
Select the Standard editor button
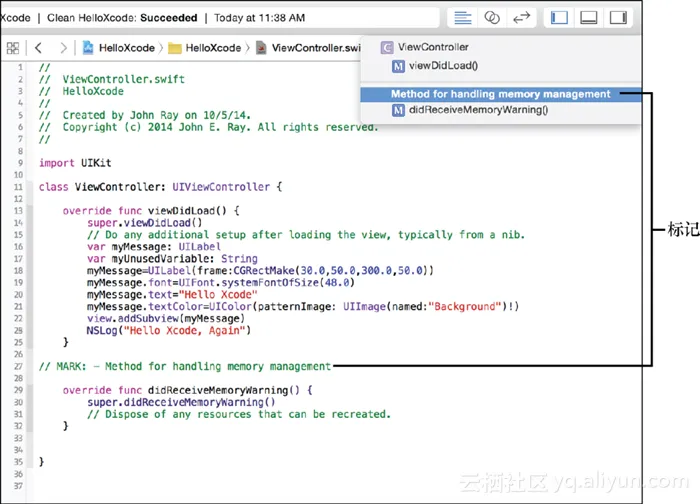tap(462, 18)
